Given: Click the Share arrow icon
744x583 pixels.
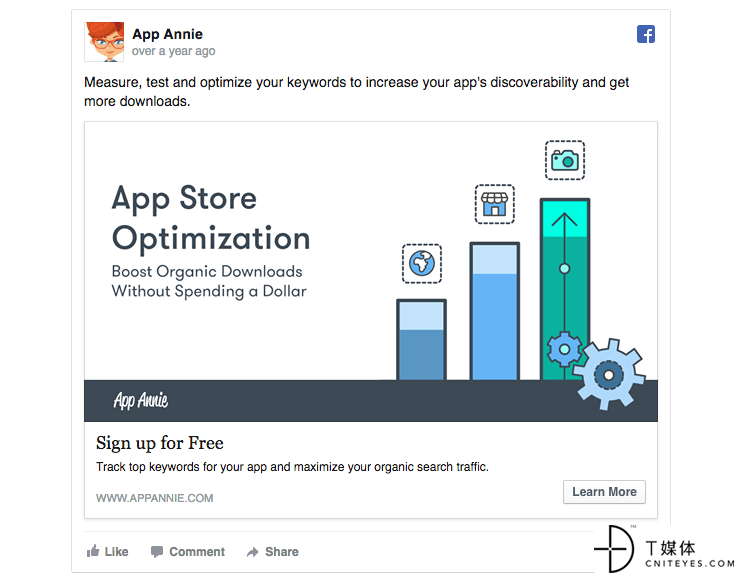Looking at the screenshot, I should tap(252, 552).
